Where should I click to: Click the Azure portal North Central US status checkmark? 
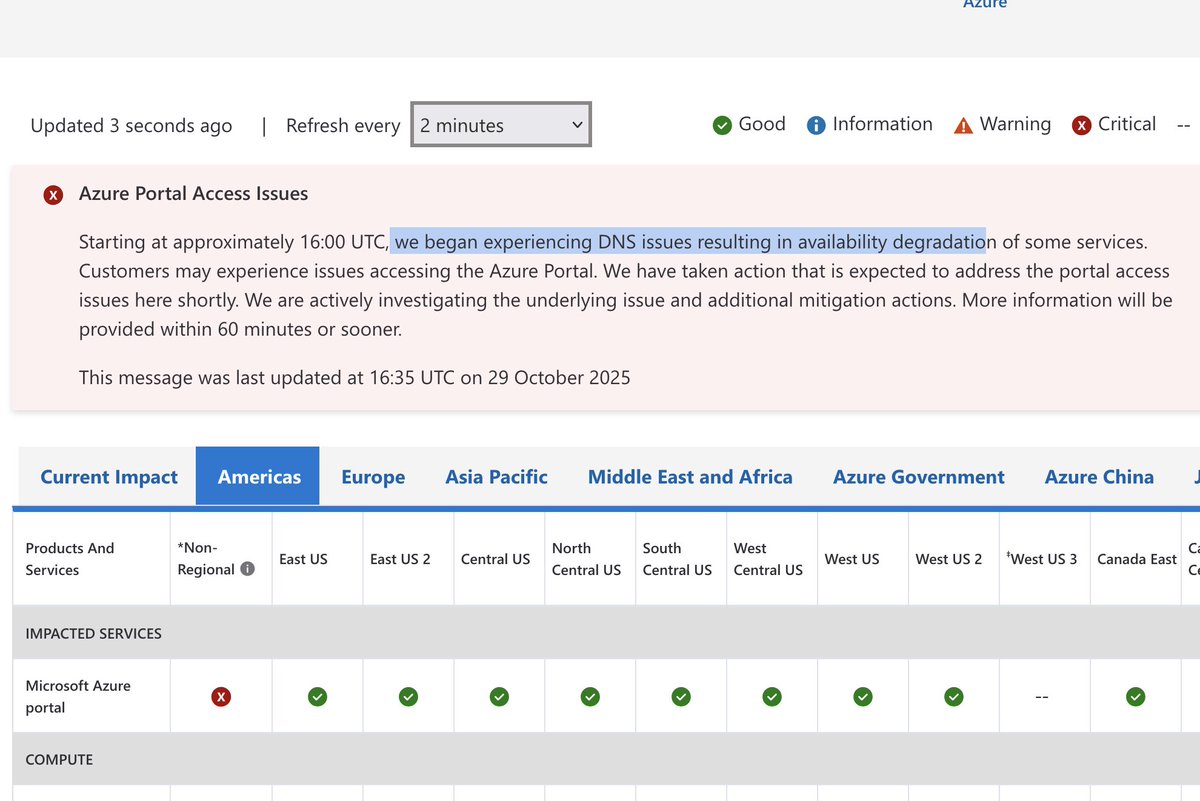590,696
